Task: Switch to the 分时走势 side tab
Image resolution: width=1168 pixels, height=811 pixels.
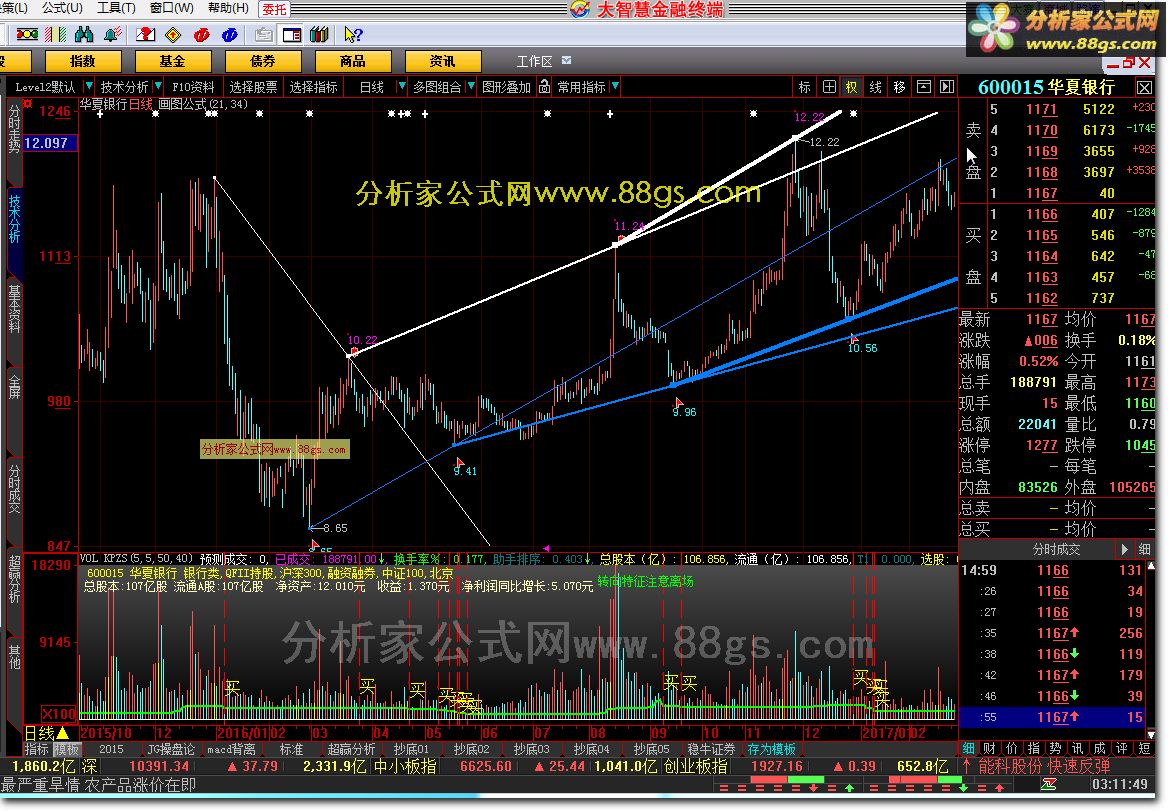Action: [14, 129]
